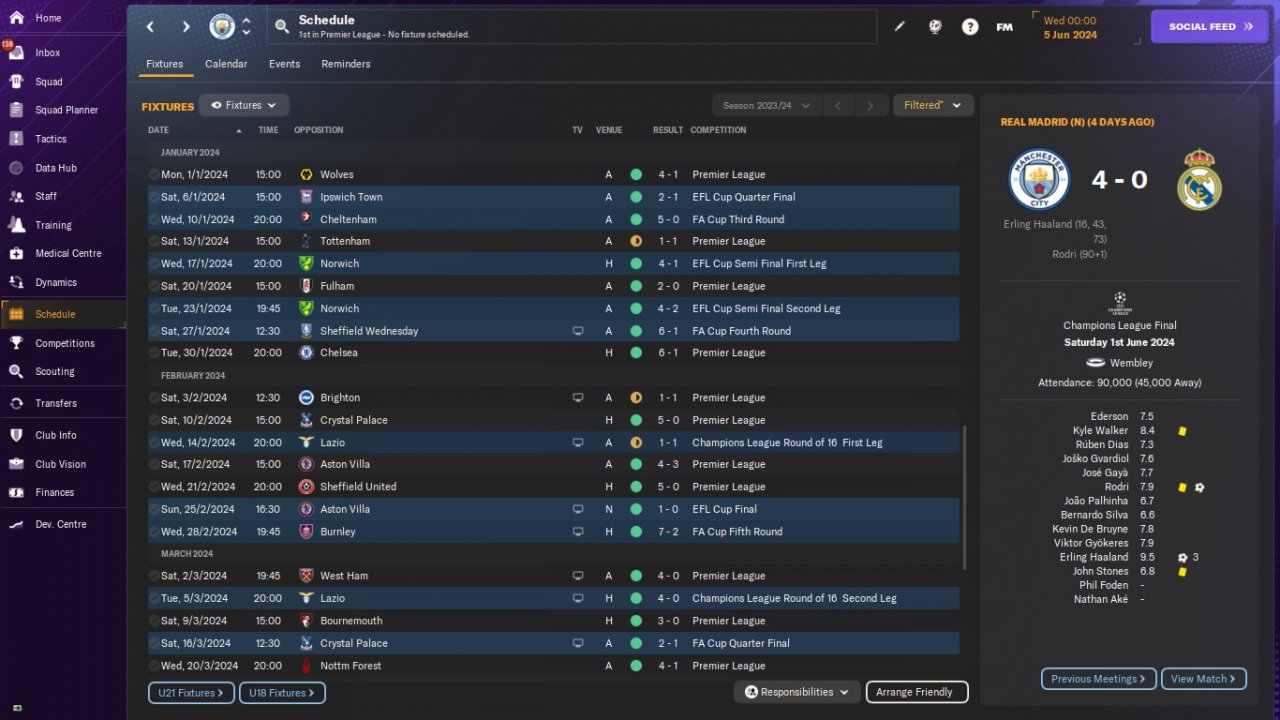Click the Dynamics icon in sidebar
This screenshot has height=720, width=1280.
[16, 283]
